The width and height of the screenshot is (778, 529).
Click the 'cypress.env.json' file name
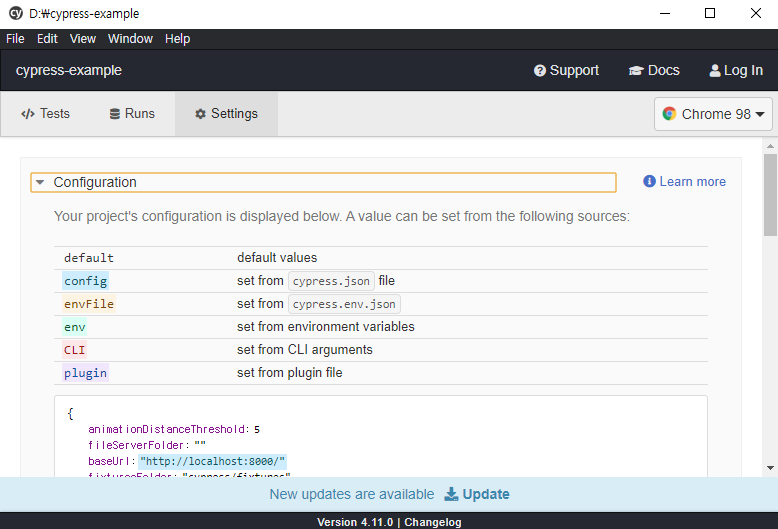click(x=344, y=304)
